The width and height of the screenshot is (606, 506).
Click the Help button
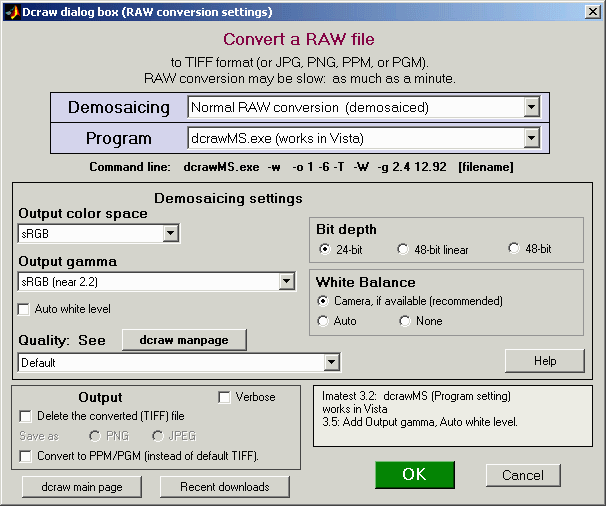[545, 361]
